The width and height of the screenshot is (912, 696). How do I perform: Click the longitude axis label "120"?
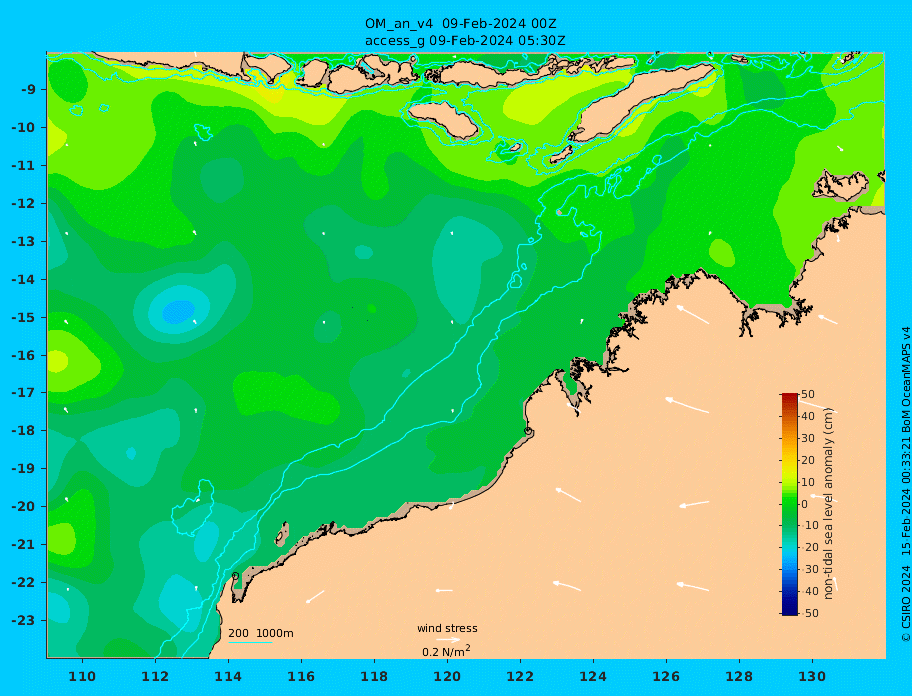[x=447, y=676]
